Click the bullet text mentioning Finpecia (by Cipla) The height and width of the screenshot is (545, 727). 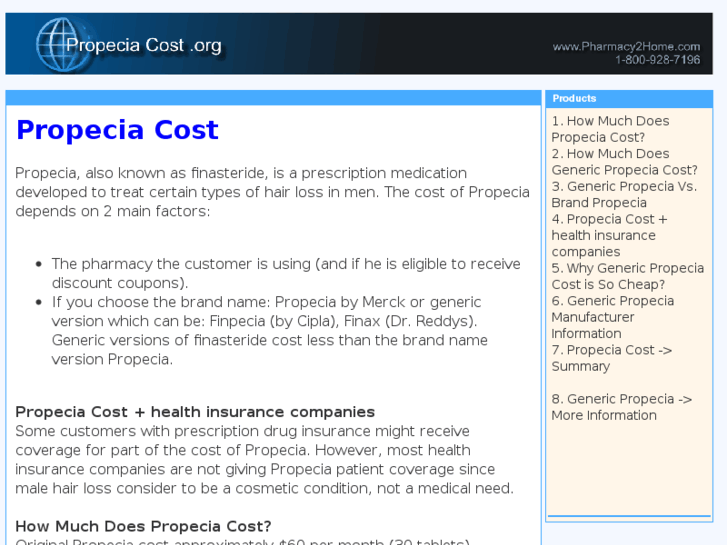pyautogui.click(x=269, y=330)
